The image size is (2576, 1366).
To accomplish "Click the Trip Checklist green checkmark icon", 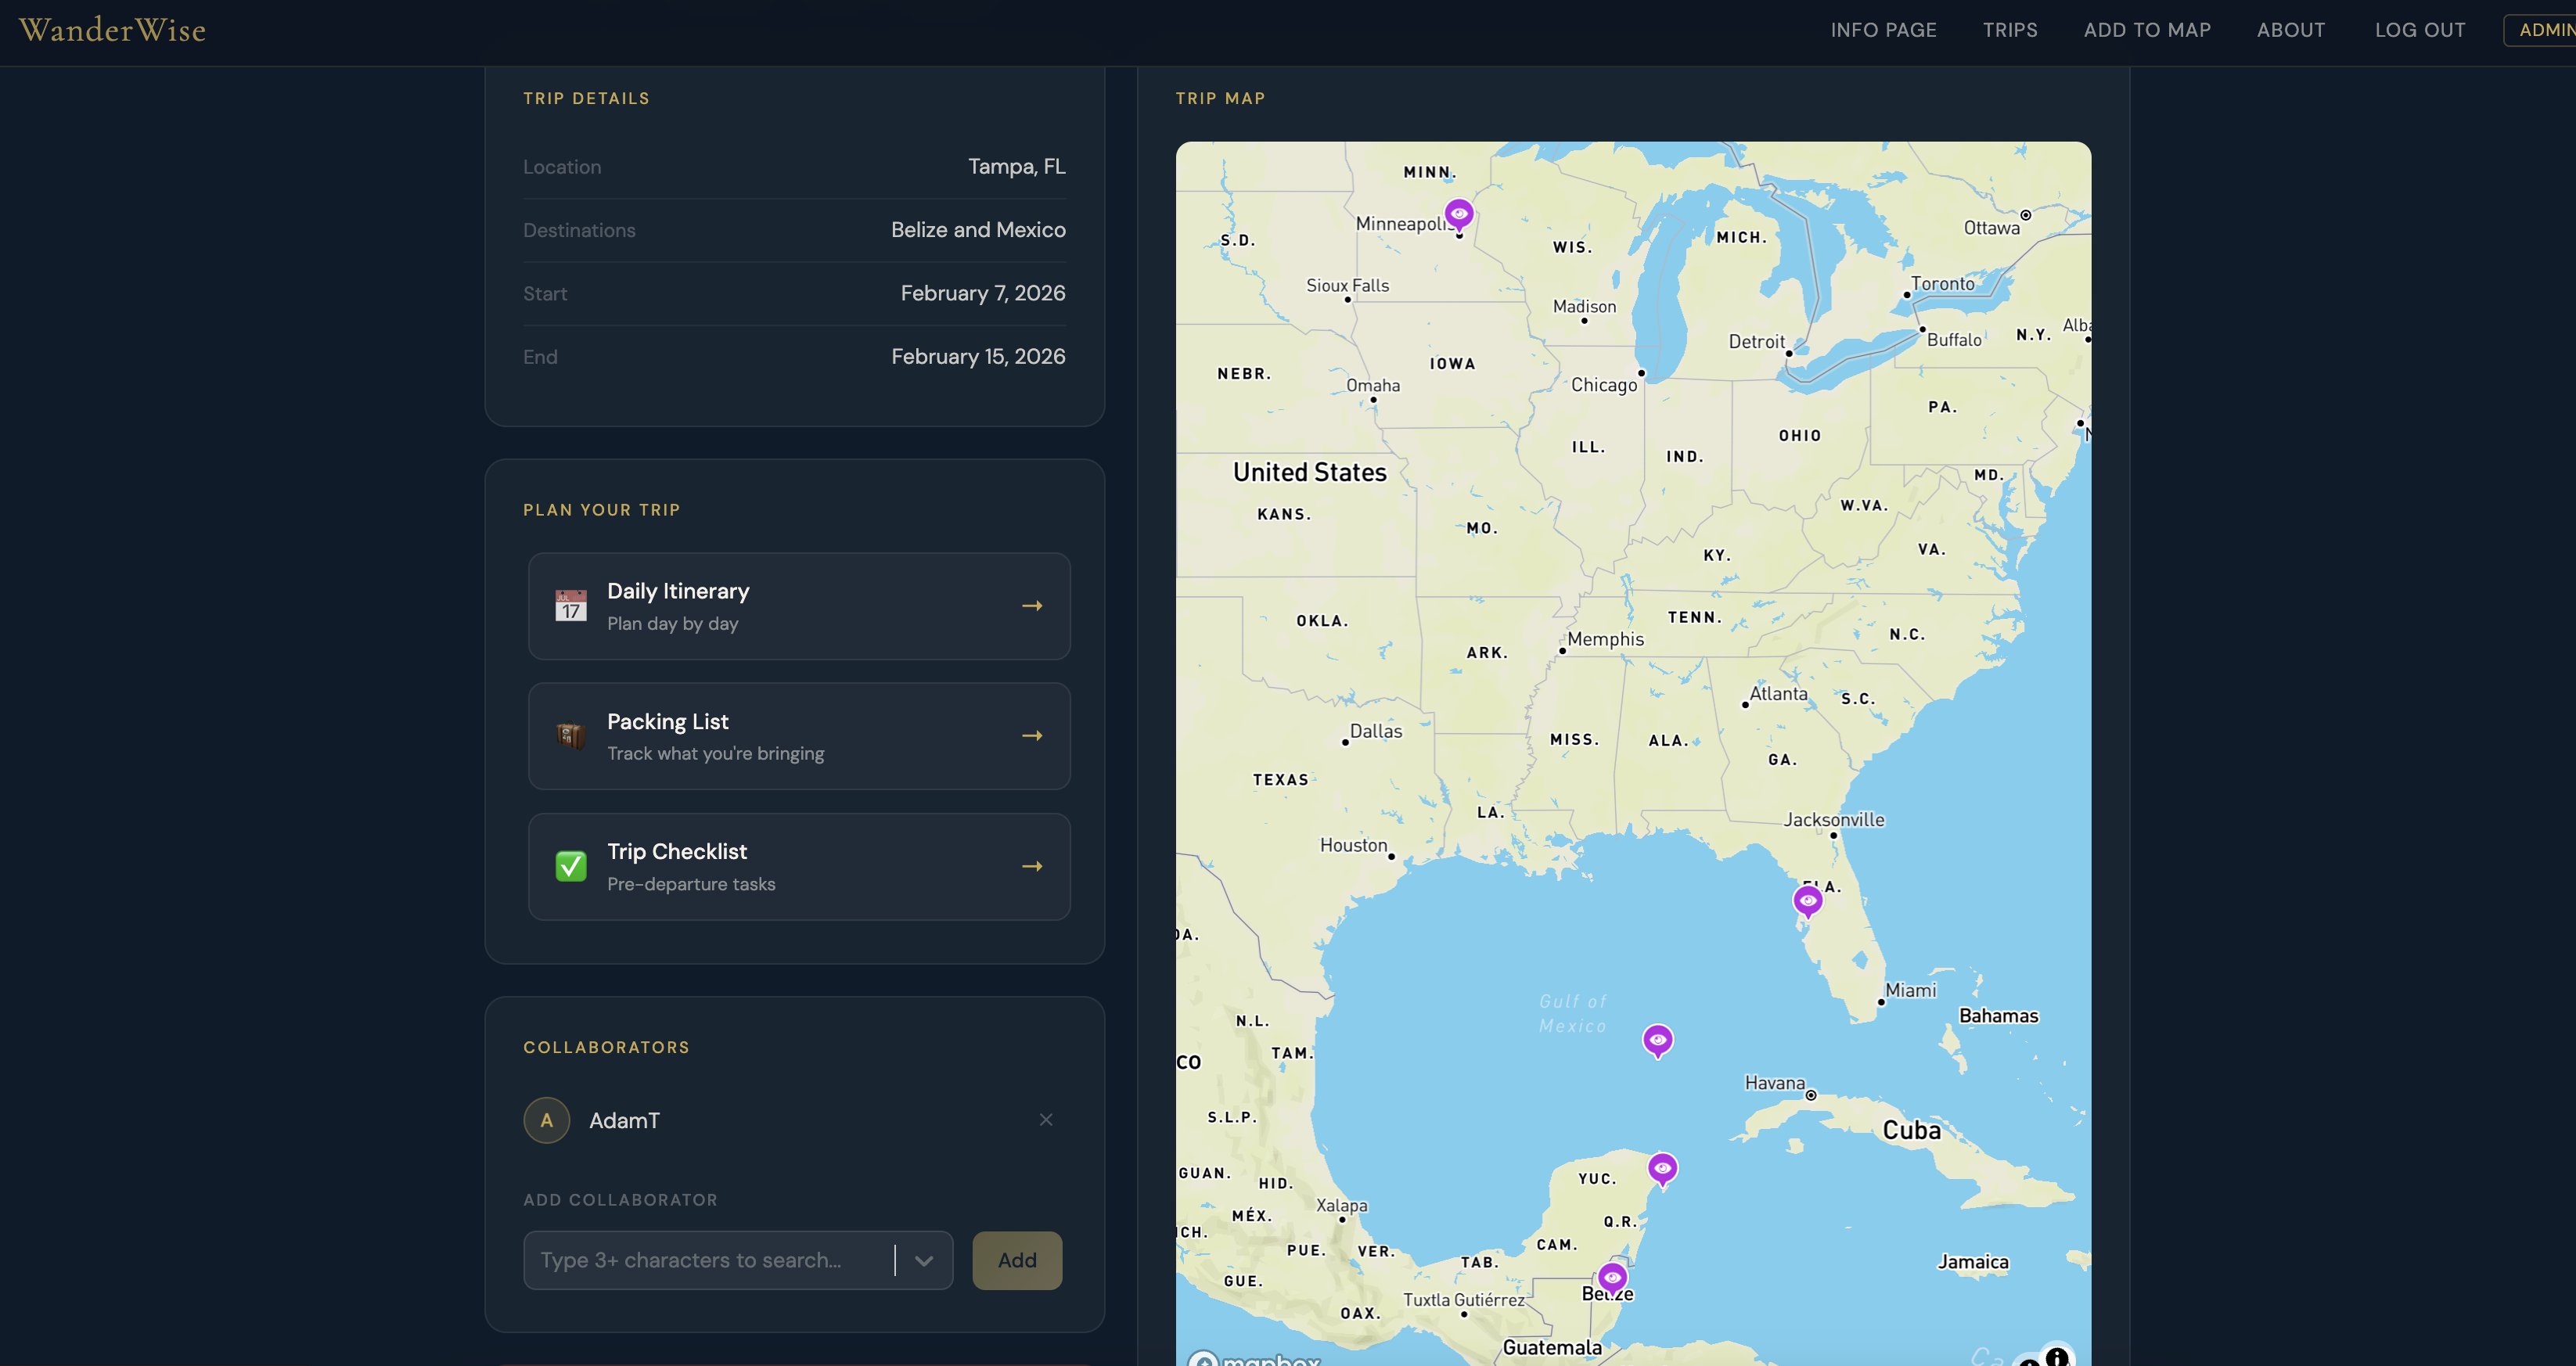I will tap(571, 866).
